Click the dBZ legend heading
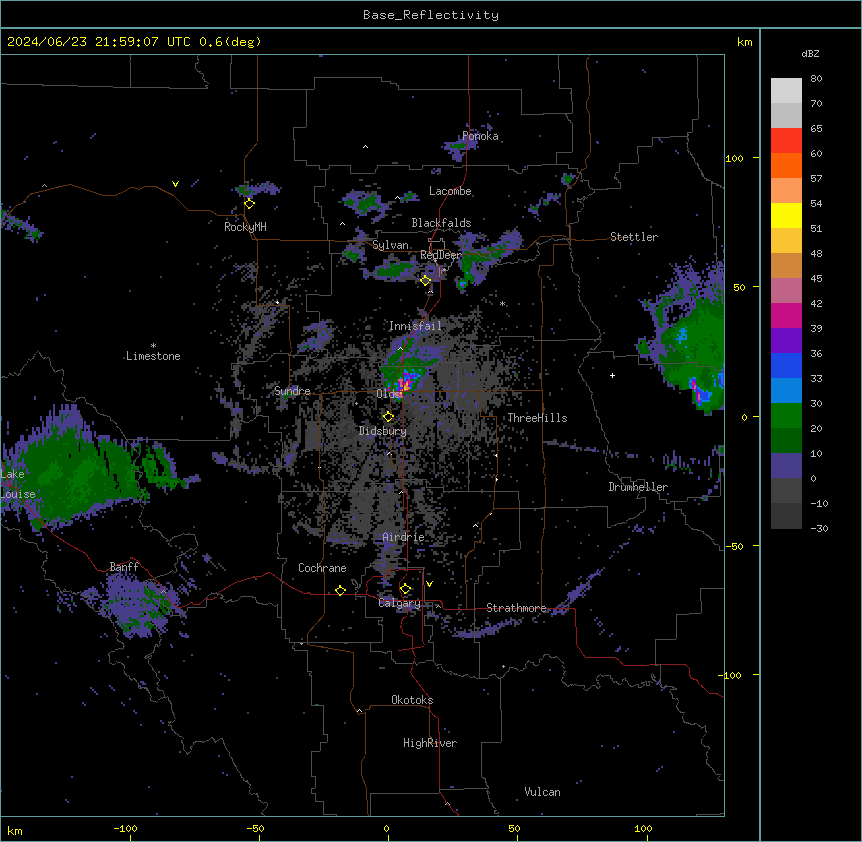 click(x=810, y=53)
